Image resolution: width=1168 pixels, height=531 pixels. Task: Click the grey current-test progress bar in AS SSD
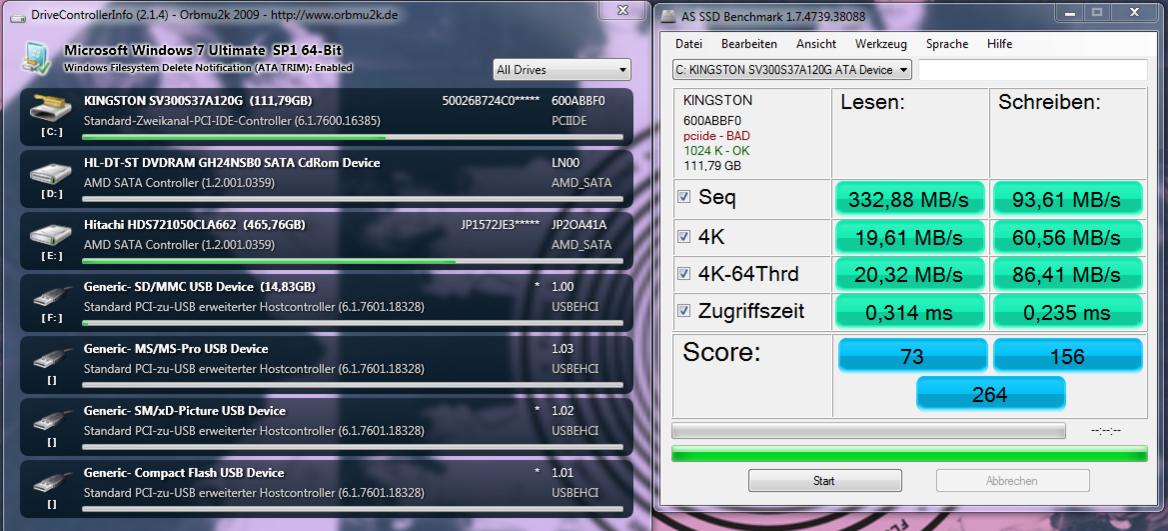coord(868,430)
